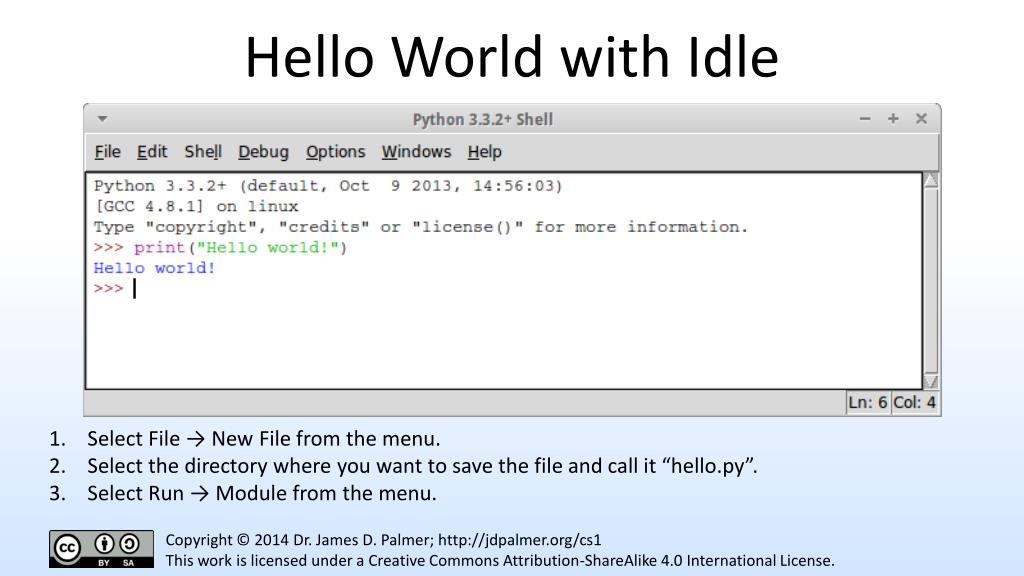
Task: Click step 1 'Select File → New File' text
Action: [264, 439]
